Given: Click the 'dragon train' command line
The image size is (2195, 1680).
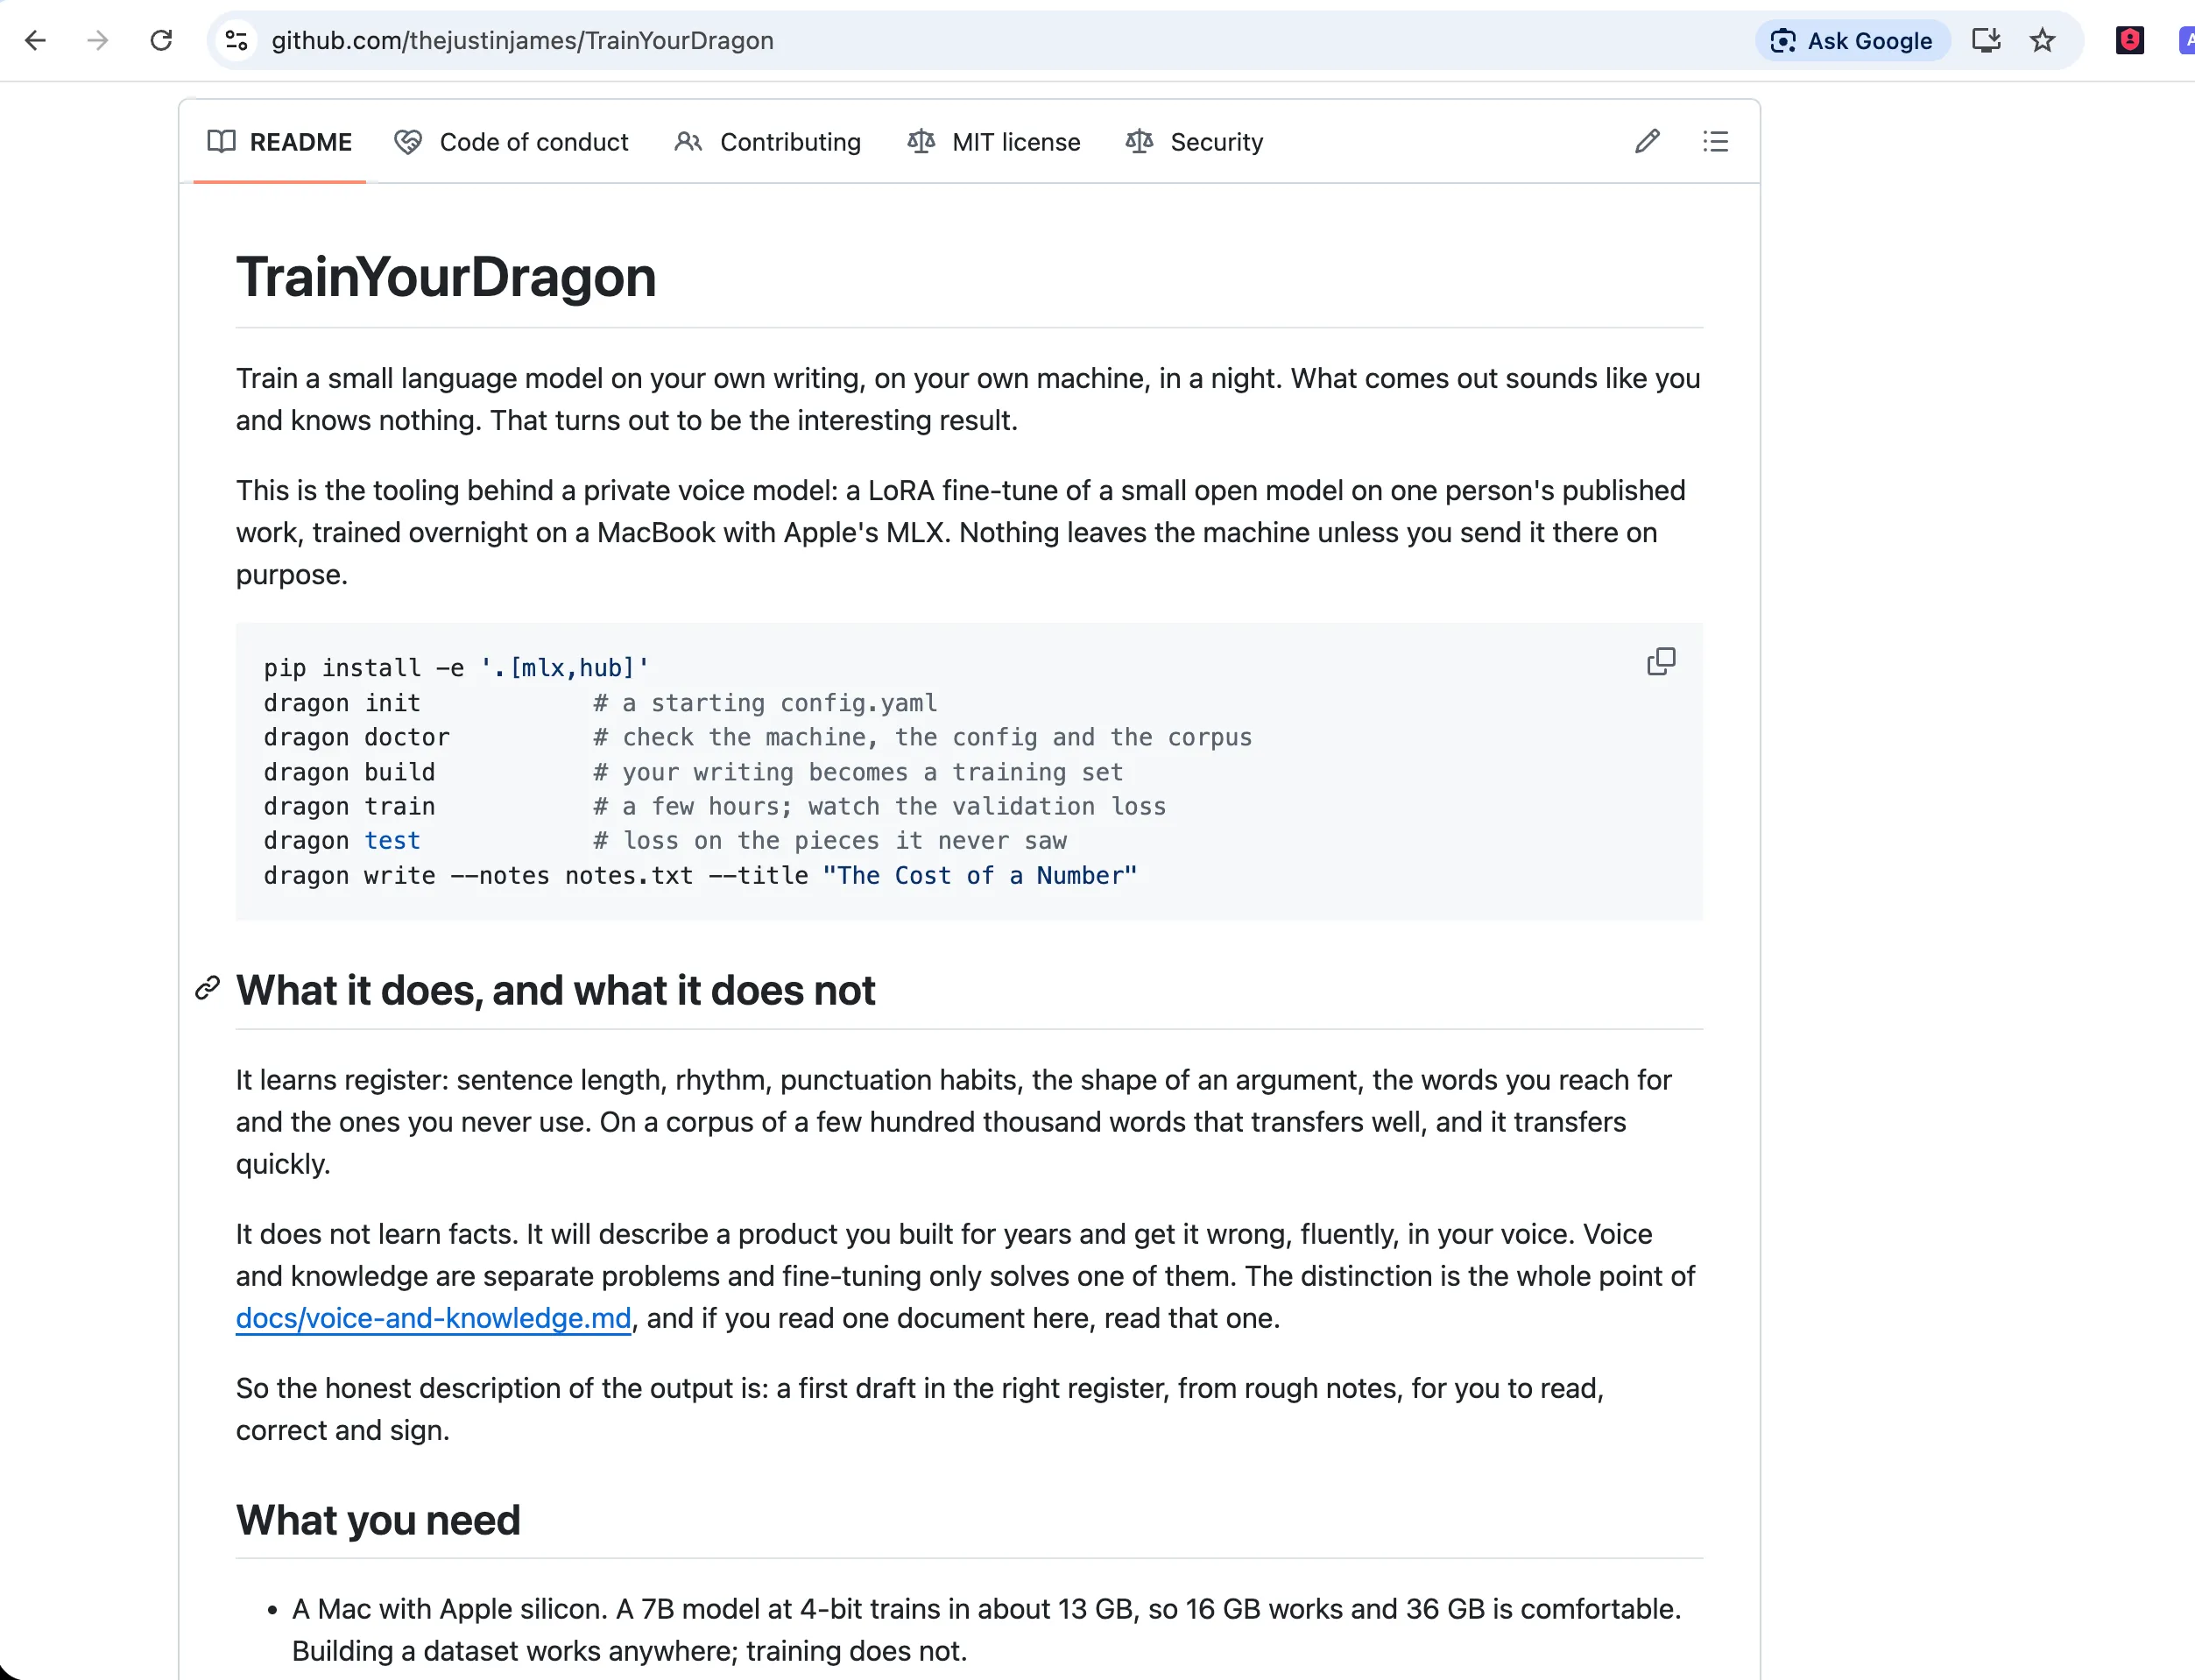Looking at the screenshot, I should tap(715, 806).
